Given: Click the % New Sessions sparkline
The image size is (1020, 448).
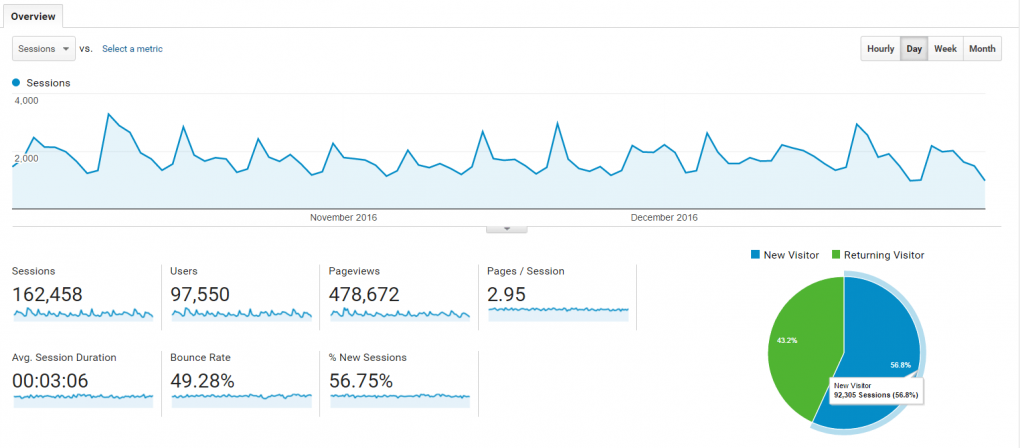Looking at the screenshot, I should tap(400, 399).
